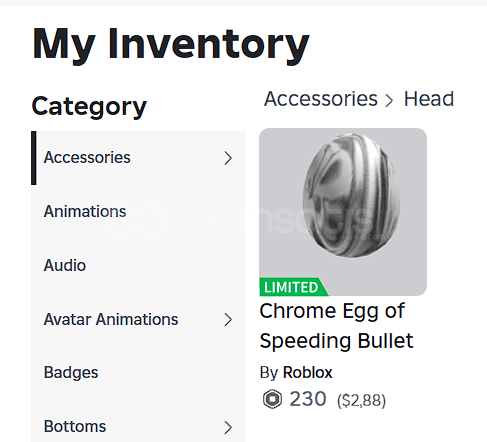The image size is (487, 442).
Task: Click the Robux currency icon
Action: [272, 399]
